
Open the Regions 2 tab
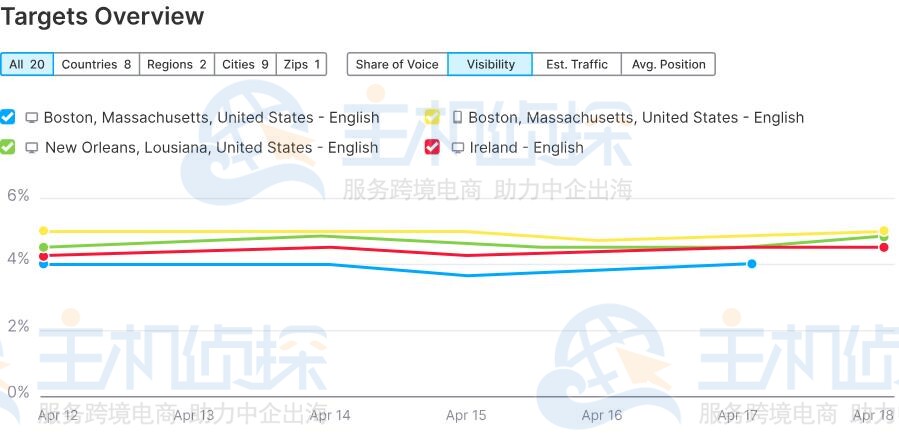tap(177, 64)
